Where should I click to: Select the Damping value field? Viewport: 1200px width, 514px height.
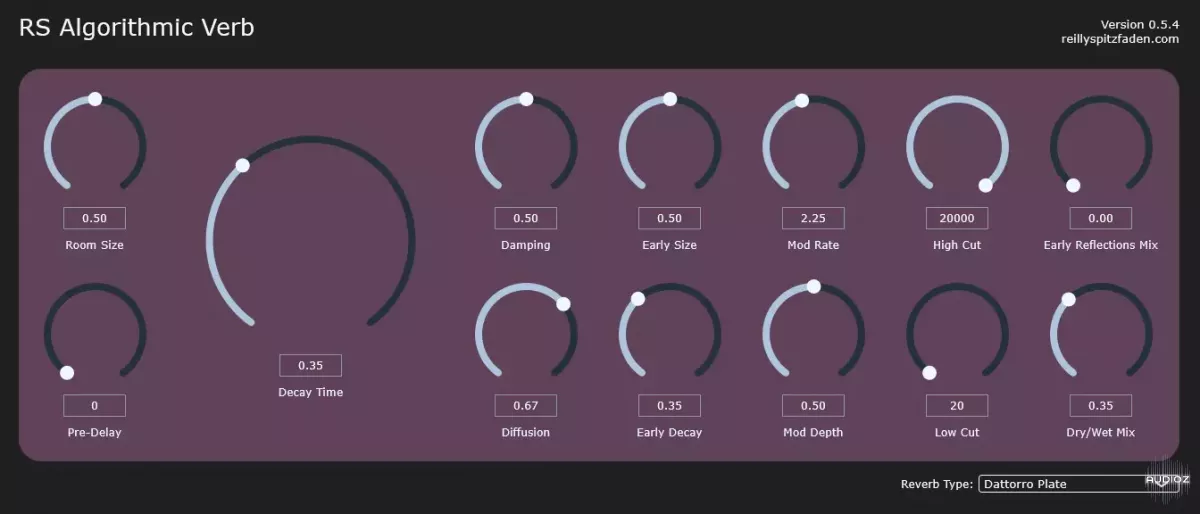point(525,218)
